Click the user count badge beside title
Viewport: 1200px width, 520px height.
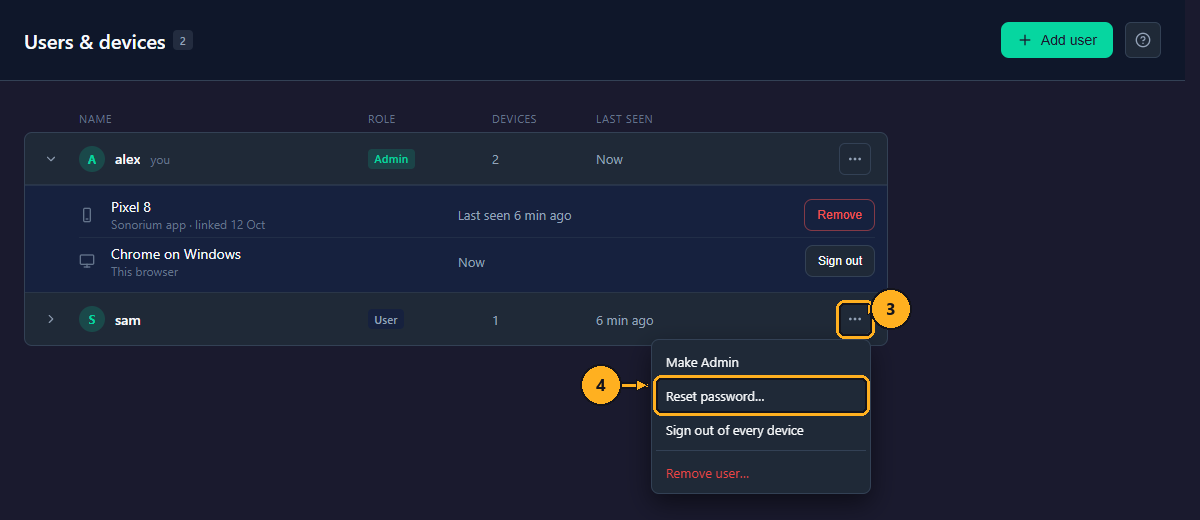point(183,40)
